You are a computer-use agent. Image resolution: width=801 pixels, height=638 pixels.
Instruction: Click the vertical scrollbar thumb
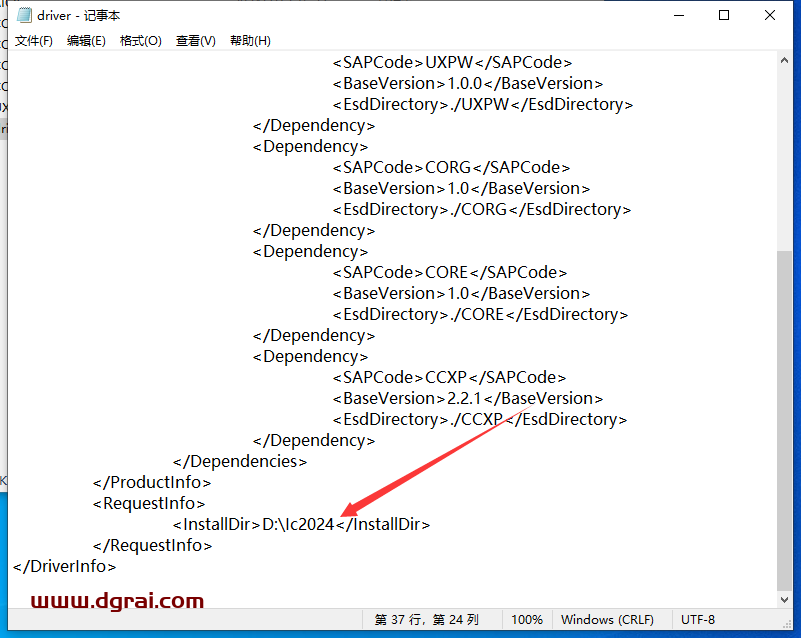pyautogui.click(x=784, y=420)
